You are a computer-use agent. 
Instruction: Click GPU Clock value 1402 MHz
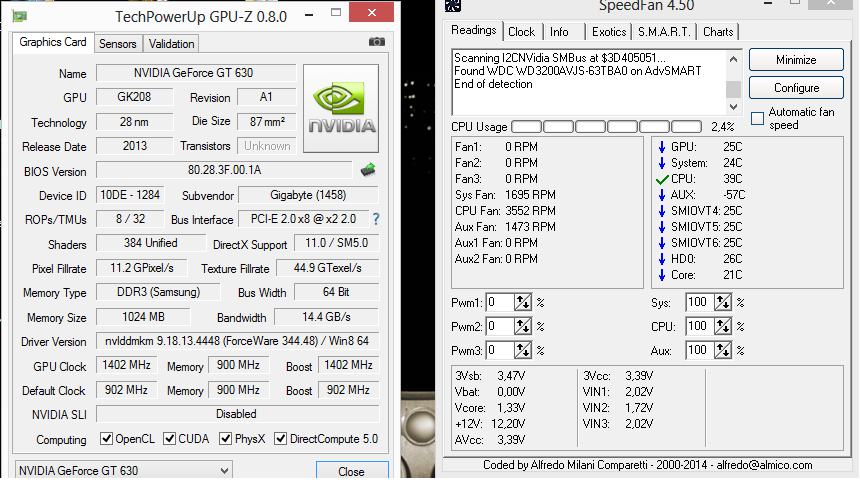pos(127,365)
